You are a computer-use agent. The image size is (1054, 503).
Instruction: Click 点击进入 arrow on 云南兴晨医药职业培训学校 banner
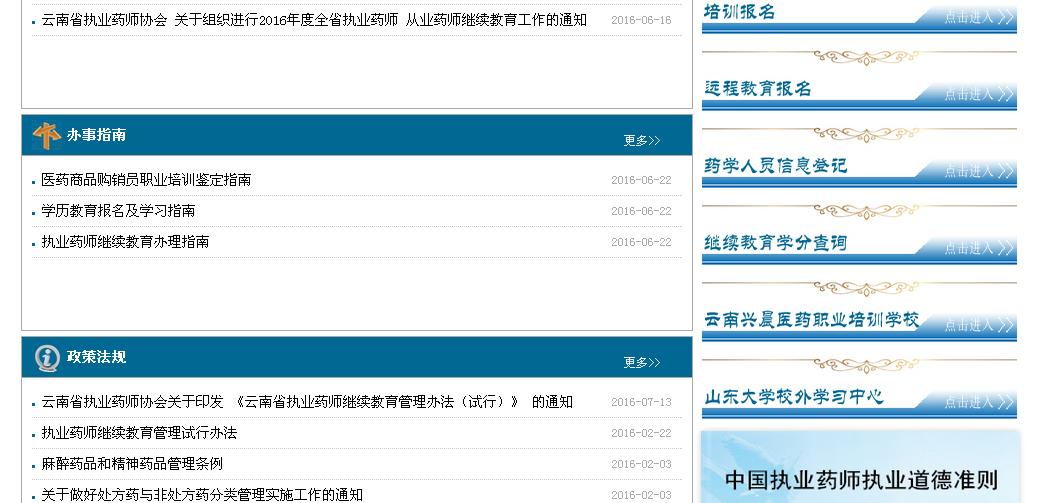979,326
